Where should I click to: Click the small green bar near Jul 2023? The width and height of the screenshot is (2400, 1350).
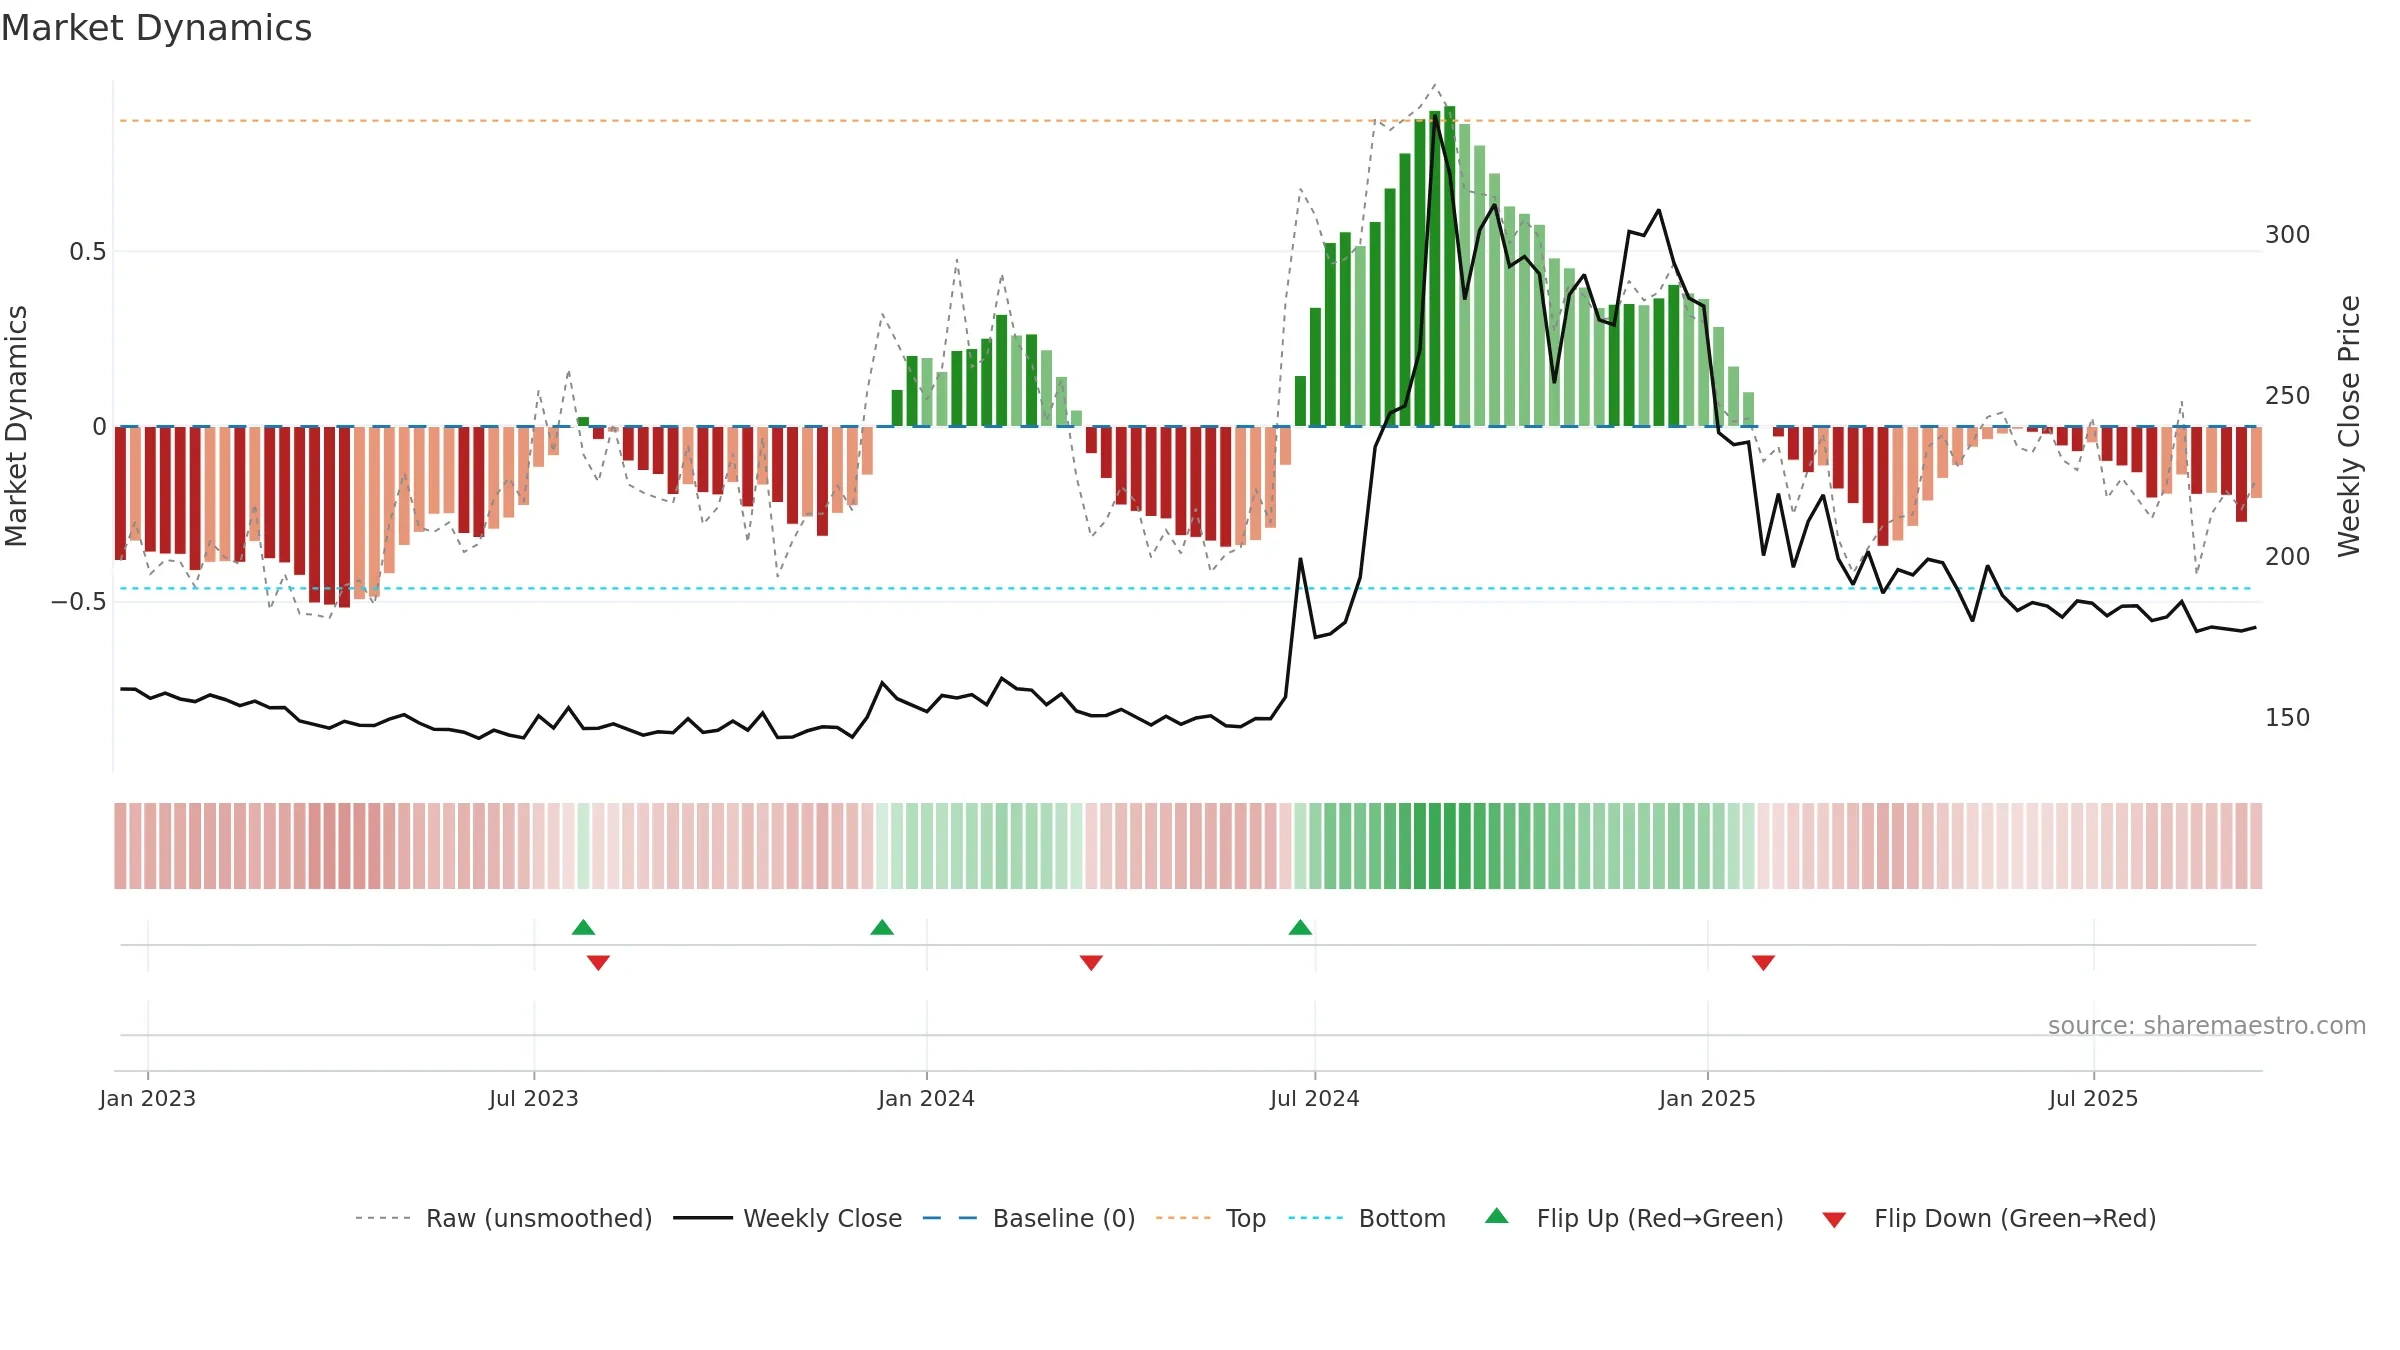tap(583, 422)
